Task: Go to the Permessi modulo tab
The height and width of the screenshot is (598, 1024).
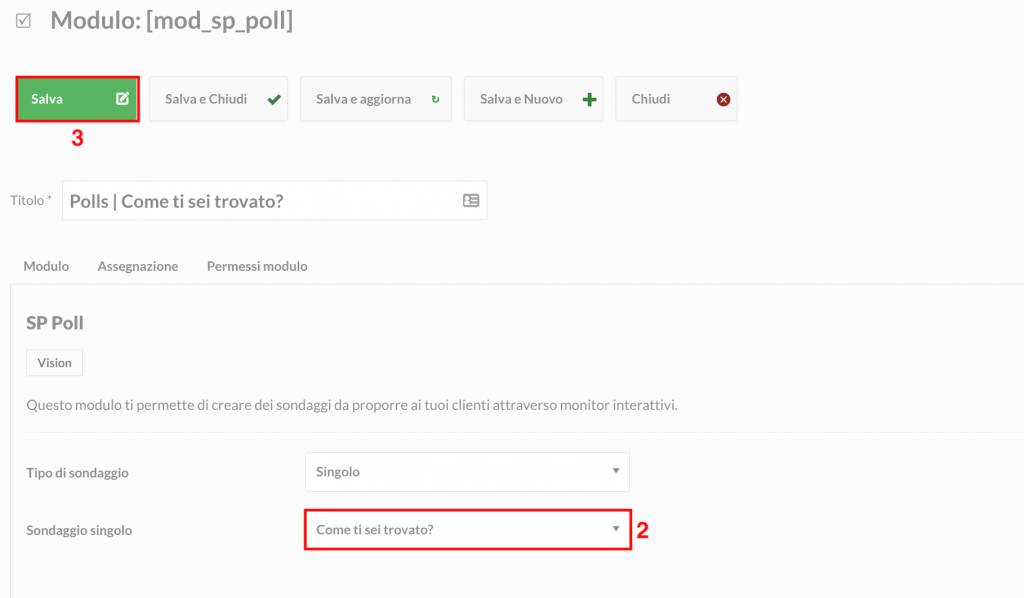Action: (257, 266)
